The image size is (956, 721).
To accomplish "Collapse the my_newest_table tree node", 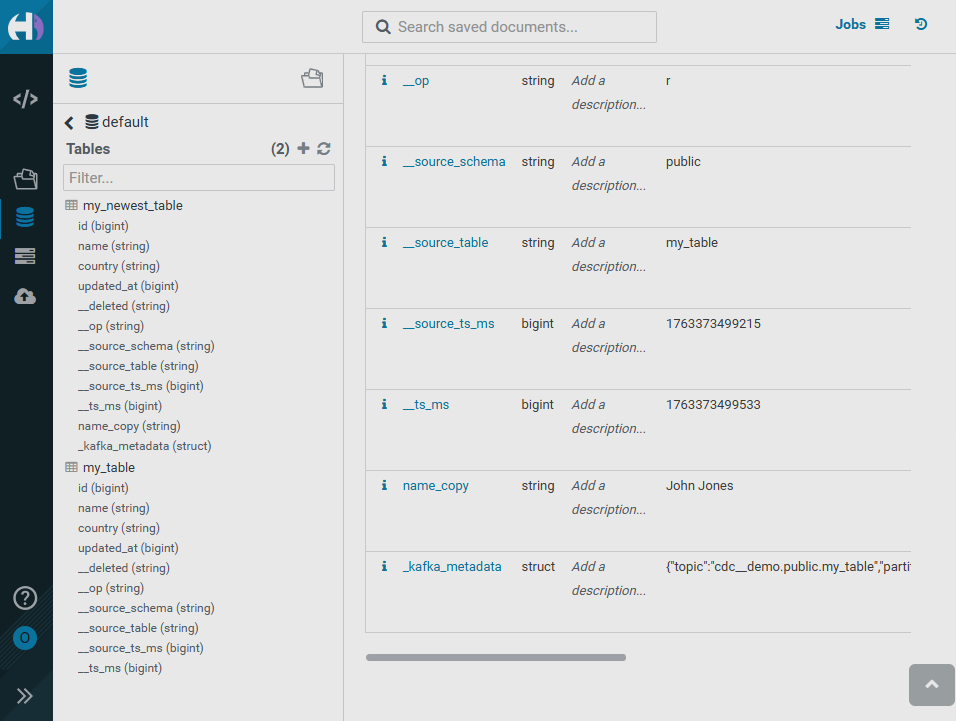I will tap(71, 205).
